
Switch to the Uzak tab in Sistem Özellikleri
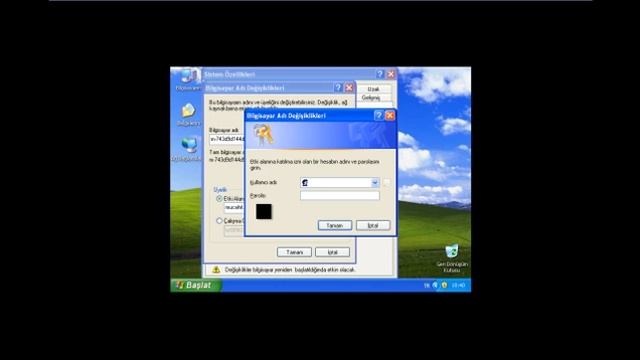tap(373, 89)
